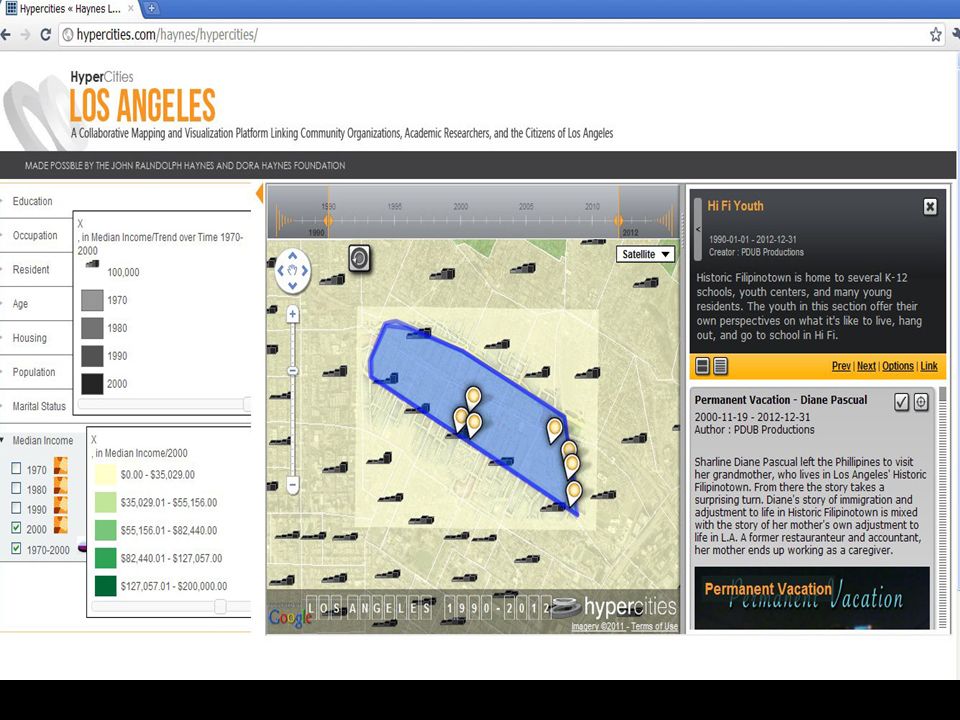Click the 1970 gray legend swatch
Screen dimensions: 960x720
(x=92, y=300)
